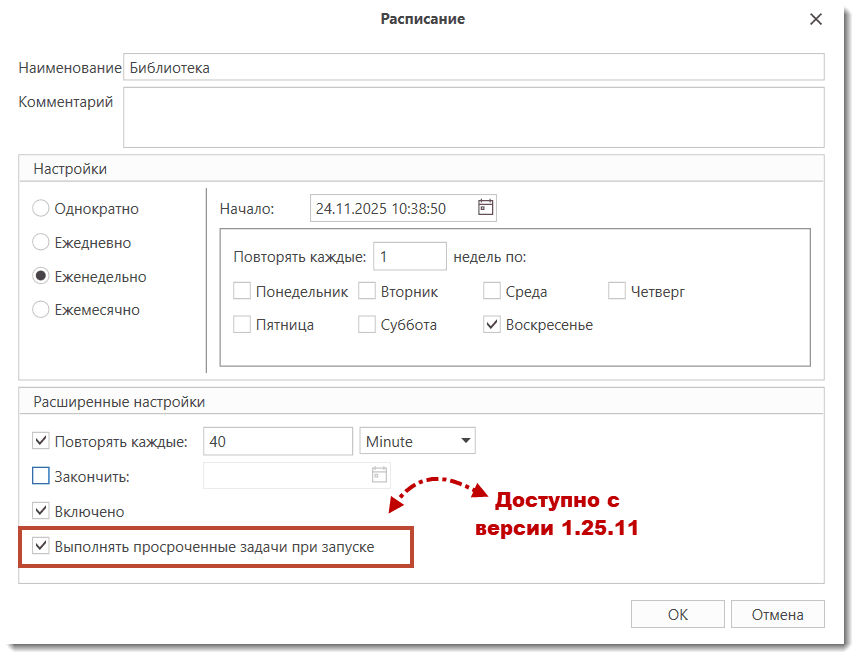Click the Наименование field containing Библиотека

coord(473,67)
